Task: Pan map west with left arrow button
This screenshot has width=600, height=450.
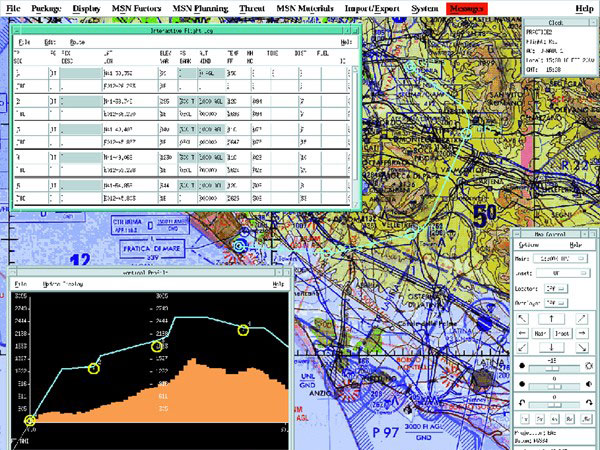Action: pyautogui.click(x=522, y=333)
